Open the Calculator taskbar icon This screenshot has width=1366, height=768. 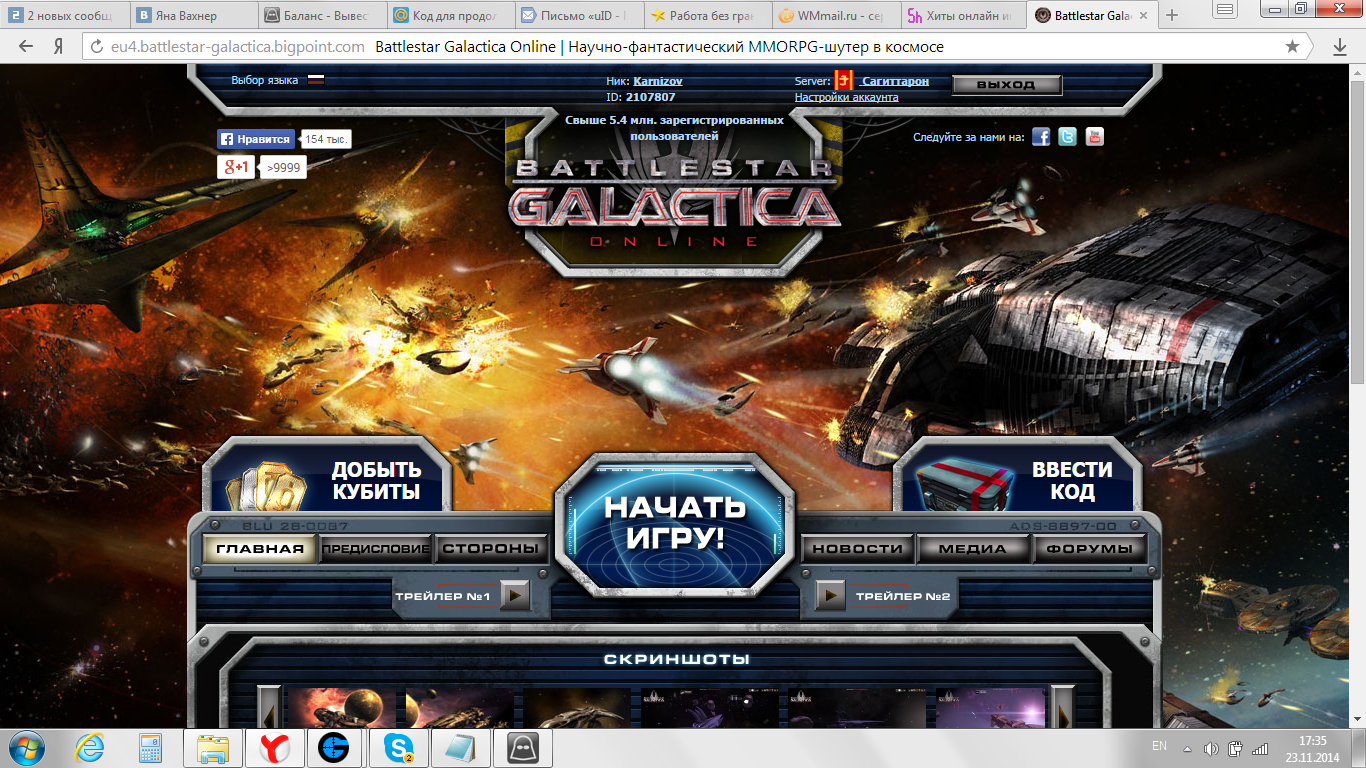click(x=151, y=748)
